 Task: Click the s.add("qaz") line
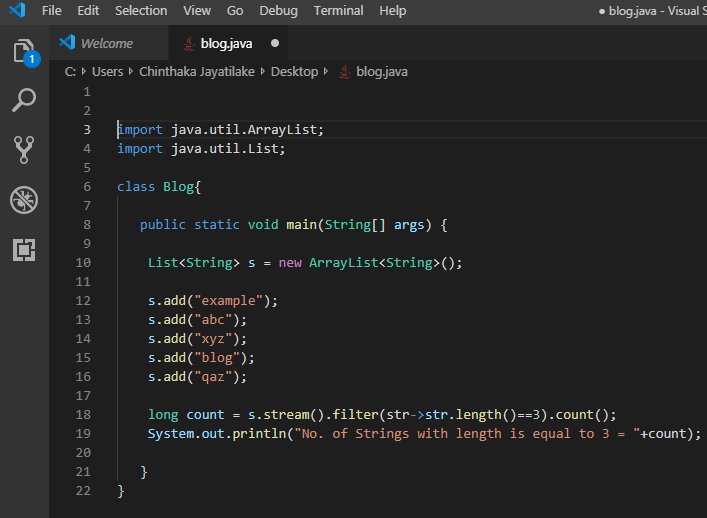pyautogui.click(x=197, y=377)
